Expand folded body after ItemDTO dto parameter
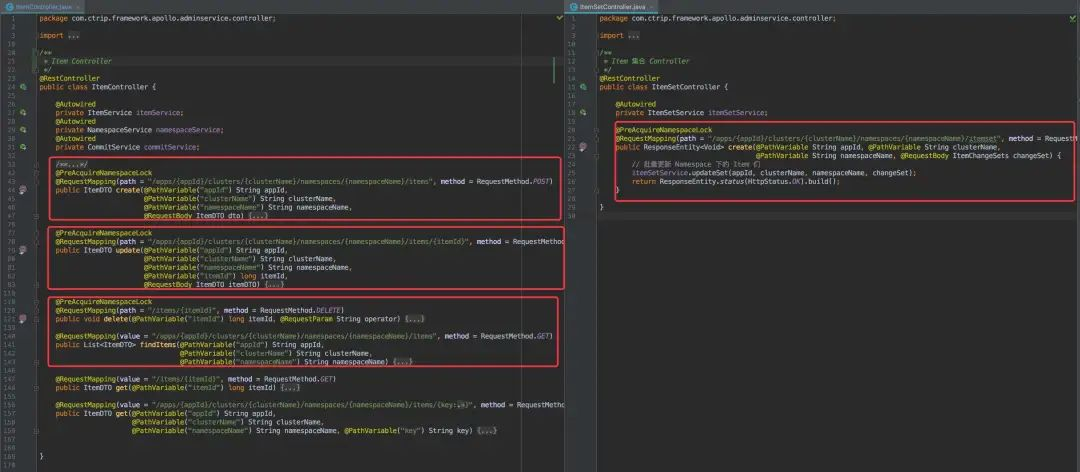This screenshot has height=472, width=1080. pos(258,216)
